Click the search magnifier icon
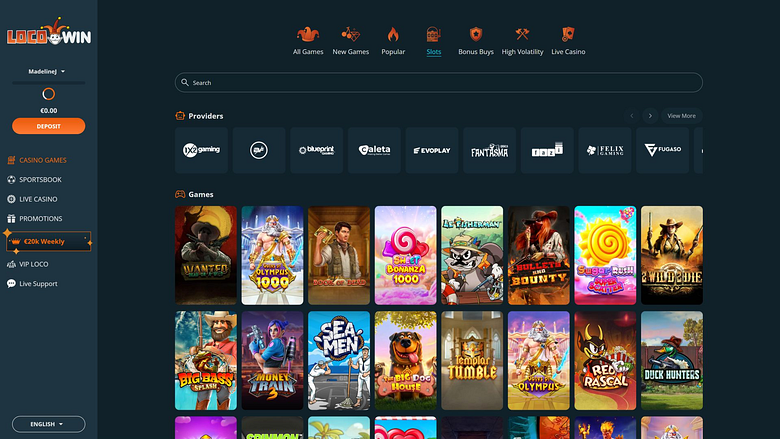The width and height of the screenshot is (780, 439). tap(185, 83)
